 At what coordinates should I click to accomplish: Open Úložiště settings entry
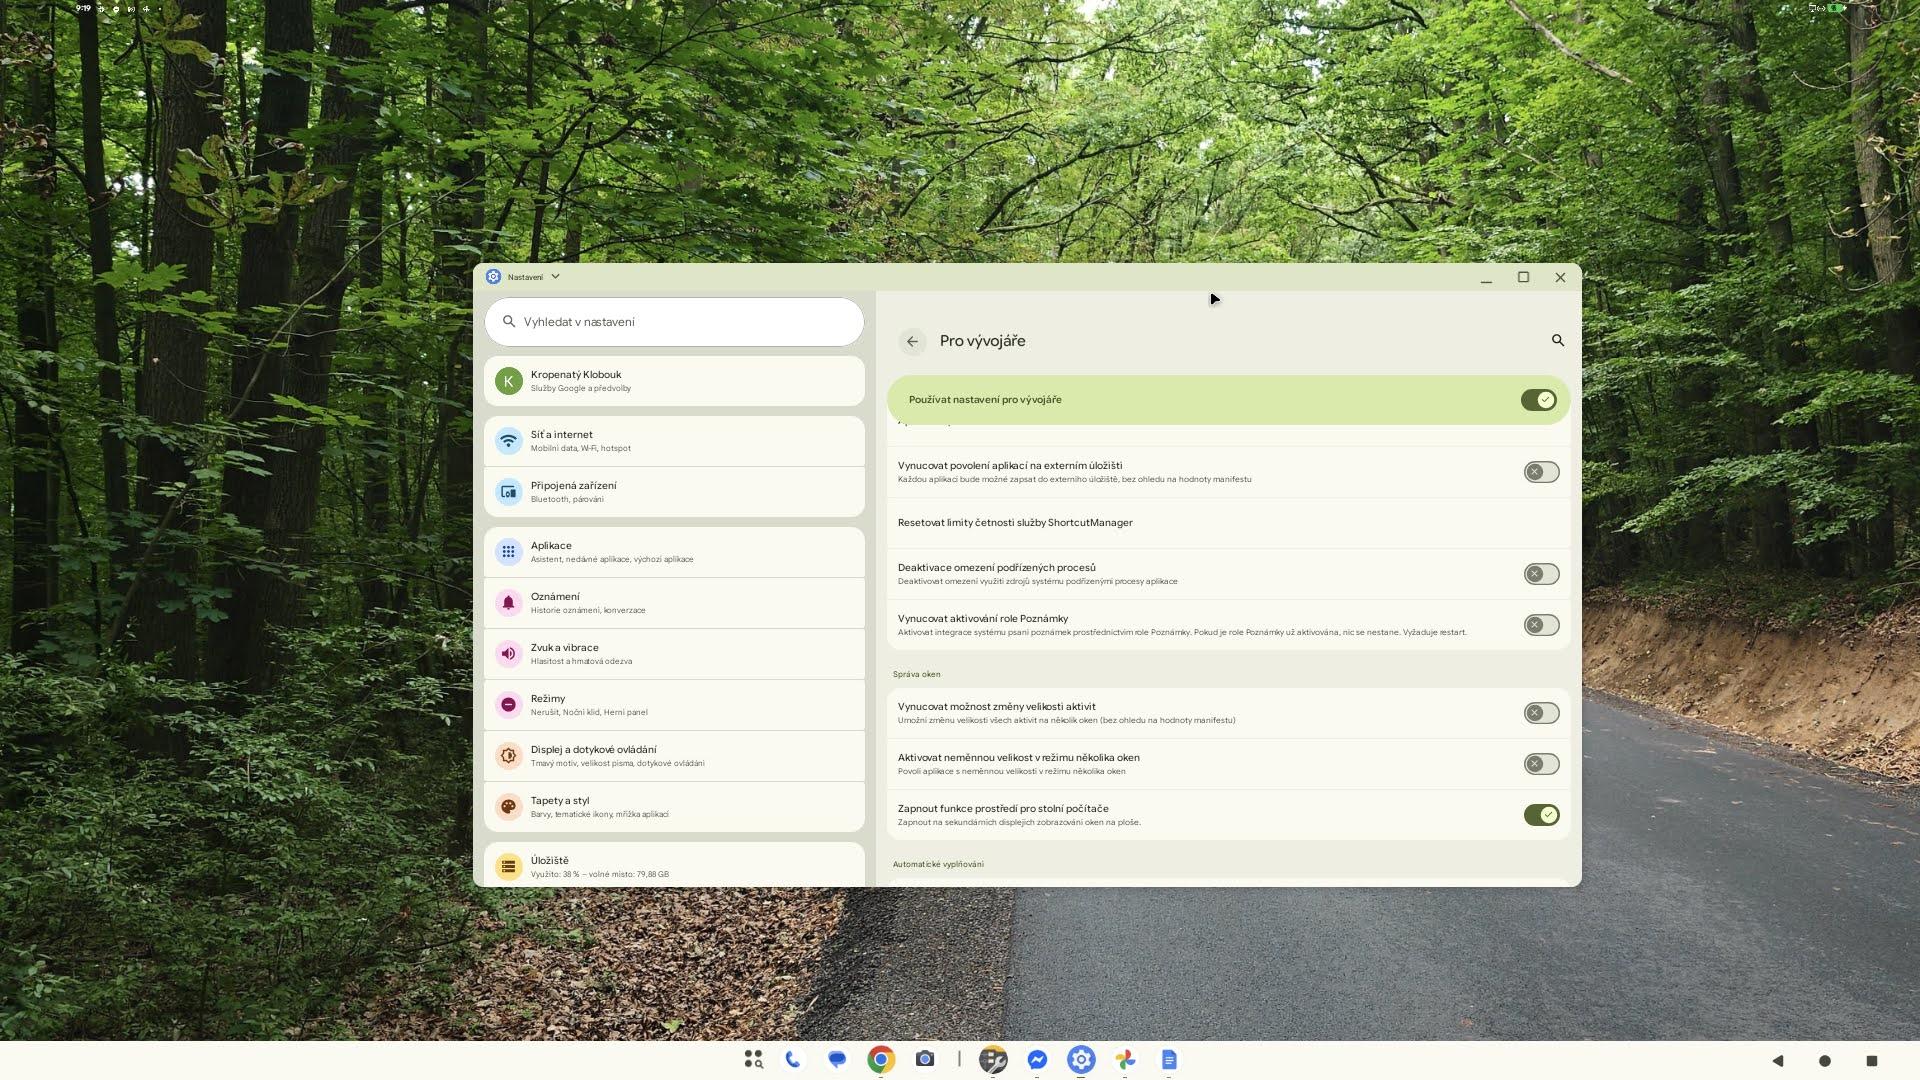(x=674, y=865)
